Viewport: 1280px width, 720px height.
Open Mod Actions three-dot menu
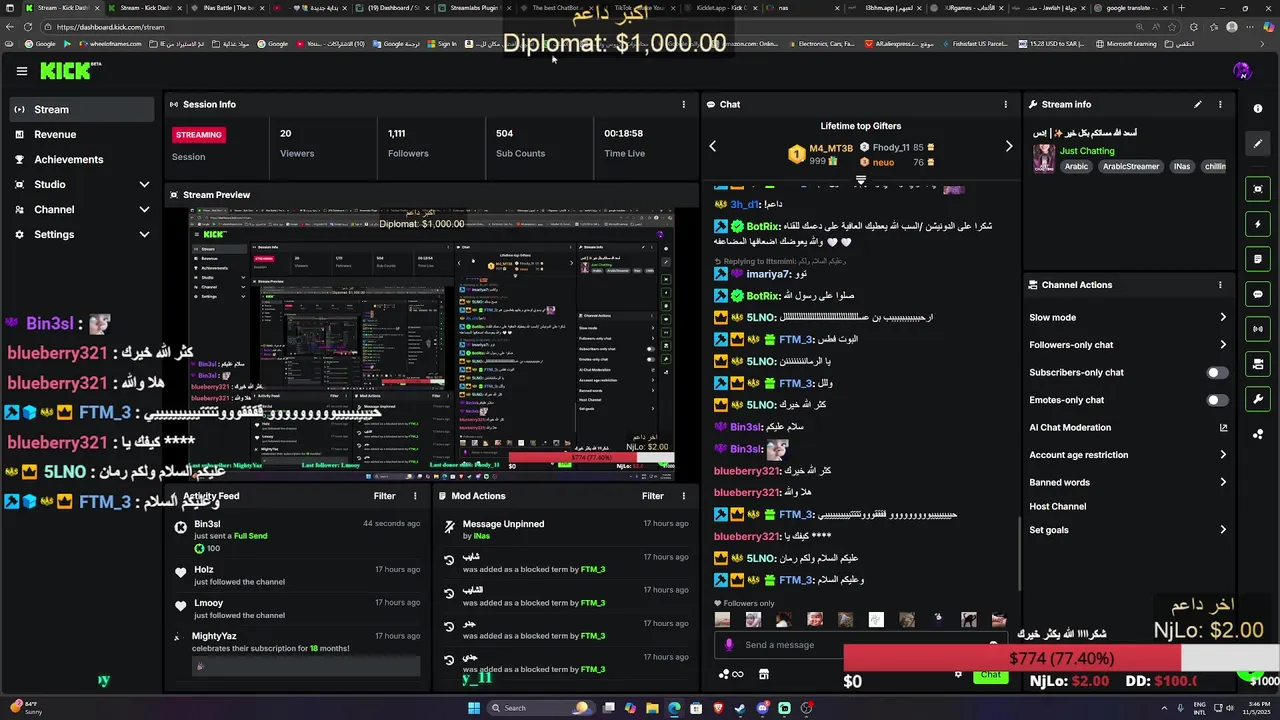click(684, 496)
